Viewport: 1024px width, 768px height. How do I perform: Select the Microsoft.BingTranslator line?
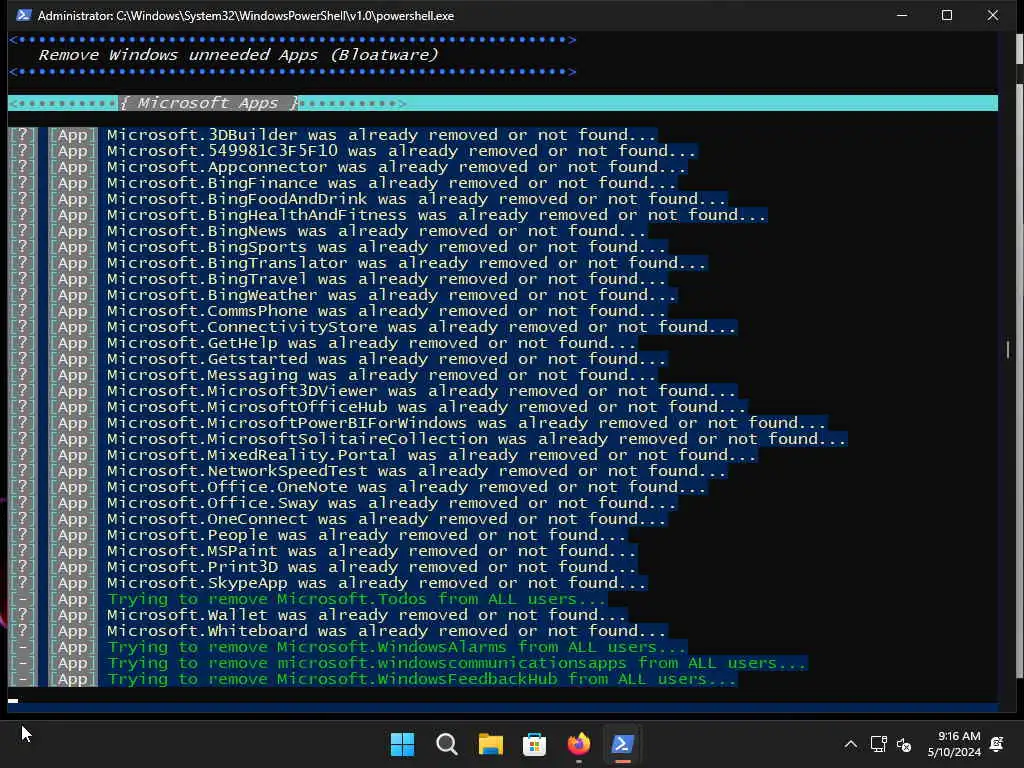(406, 263)
